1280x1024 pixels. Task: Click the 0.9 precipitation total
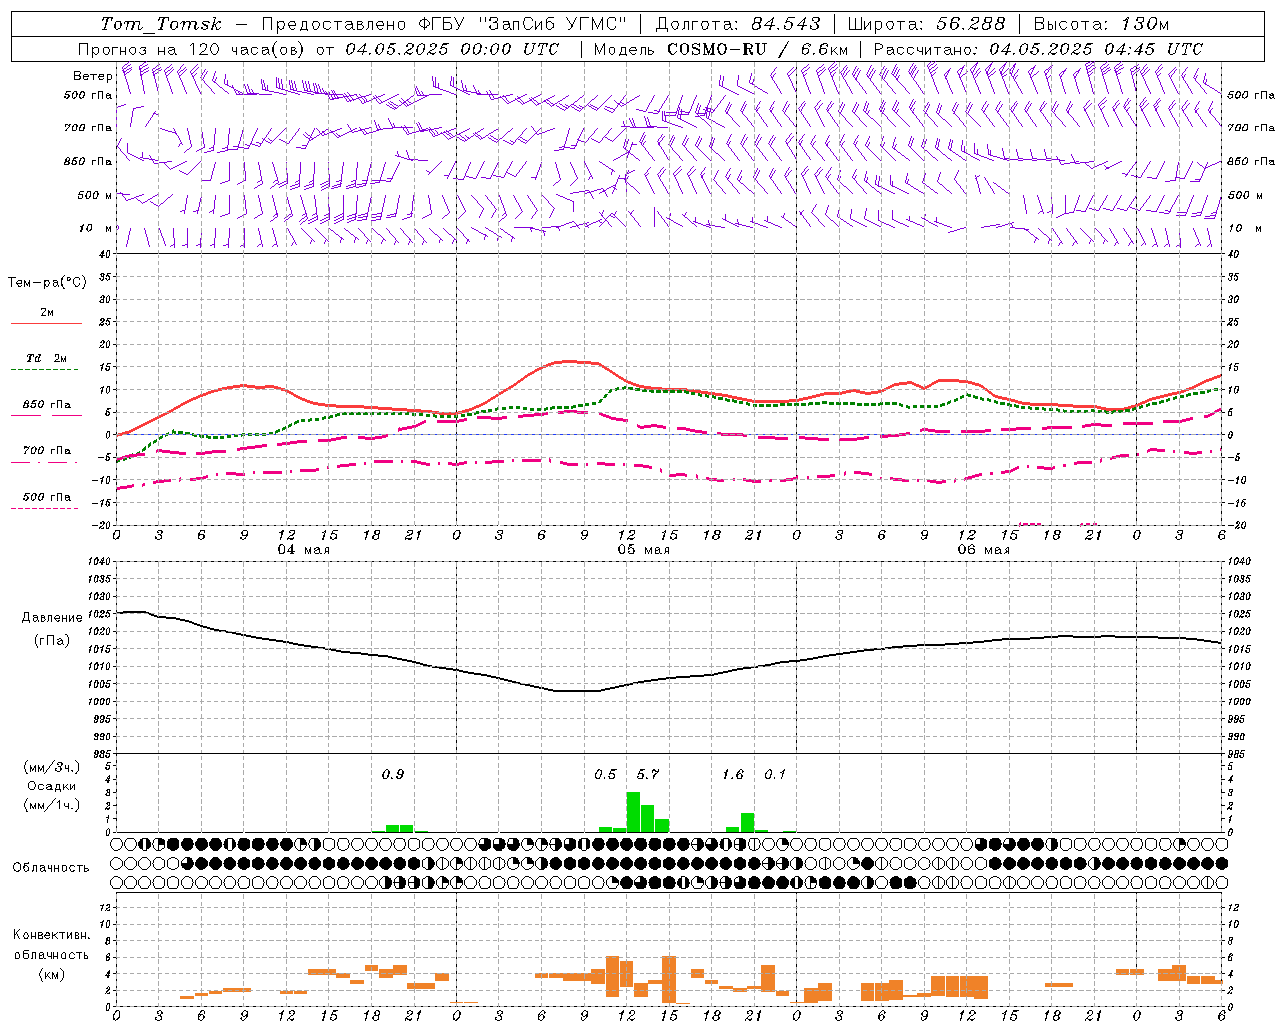pos(393,774)
